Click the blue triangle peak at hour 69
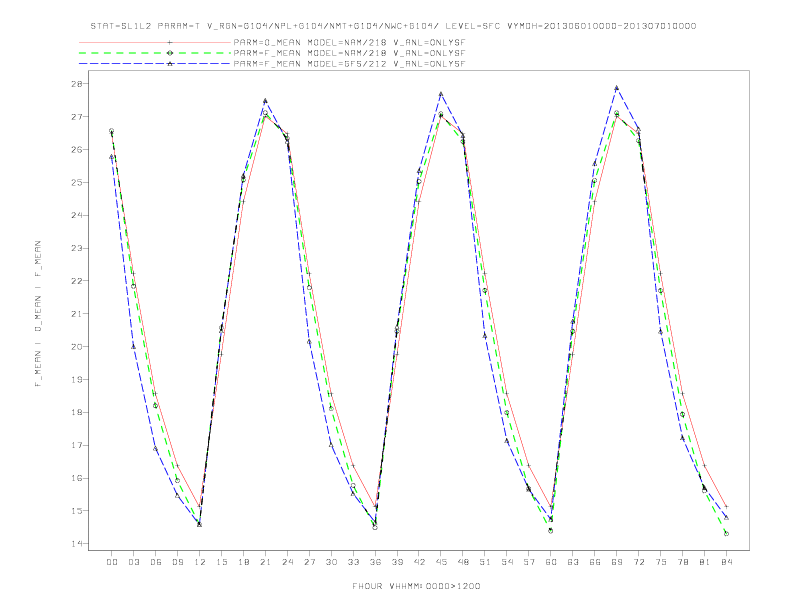This screenshot has width=792, height=612. click(617, 88)
